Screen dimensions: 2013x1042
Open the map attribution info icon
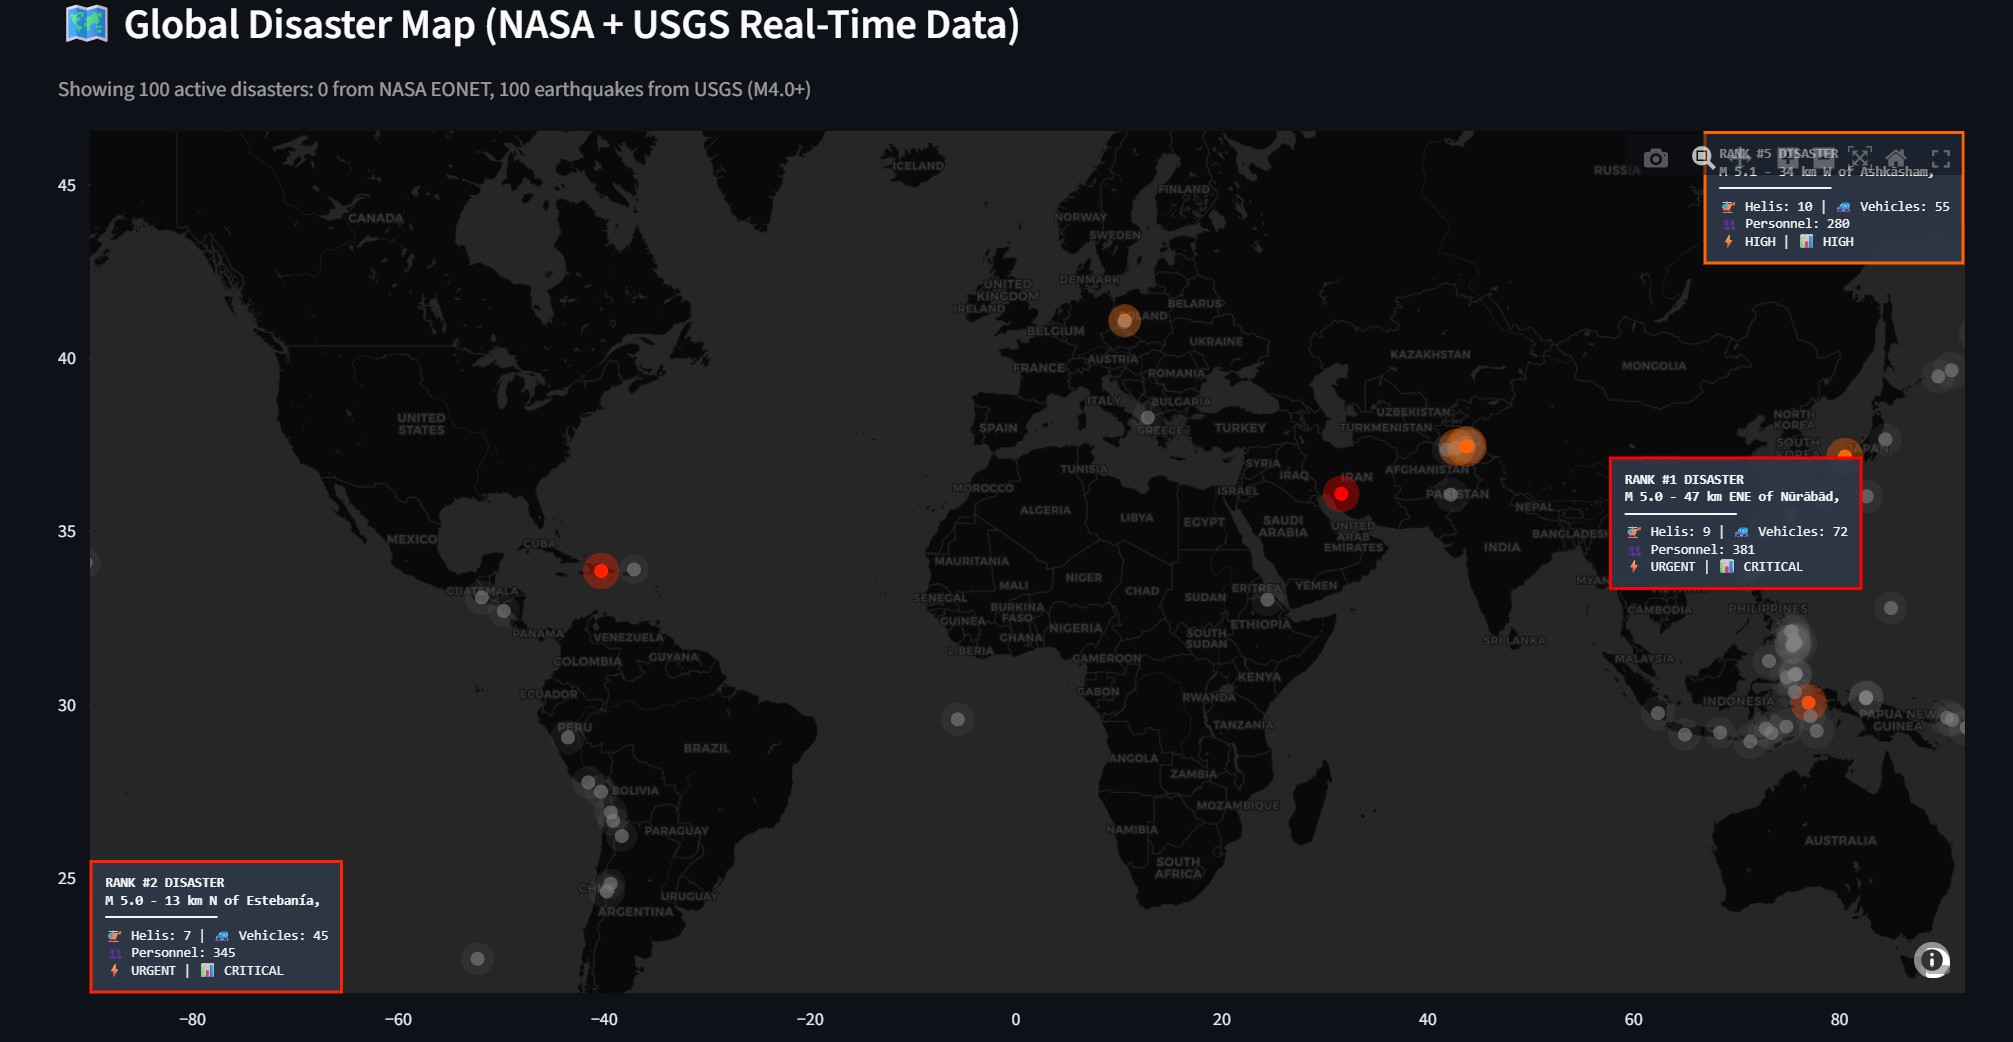point(1932,960)
